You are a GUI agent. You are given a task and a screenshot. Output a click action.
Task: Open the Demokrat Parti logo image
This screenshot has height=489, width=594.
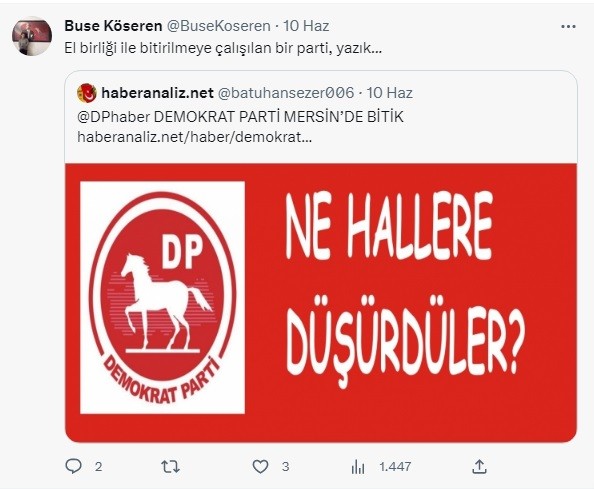coord(163,297)
